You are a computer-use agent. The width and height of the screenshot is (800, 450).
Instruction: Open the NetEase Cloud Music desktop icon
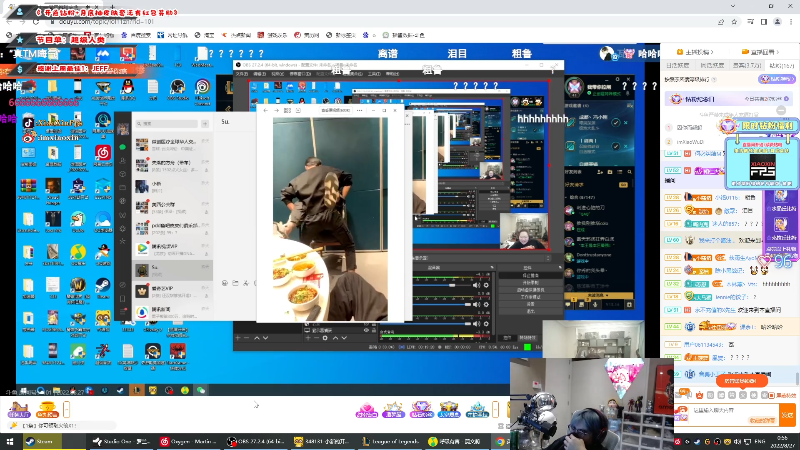tap(103, 155)
